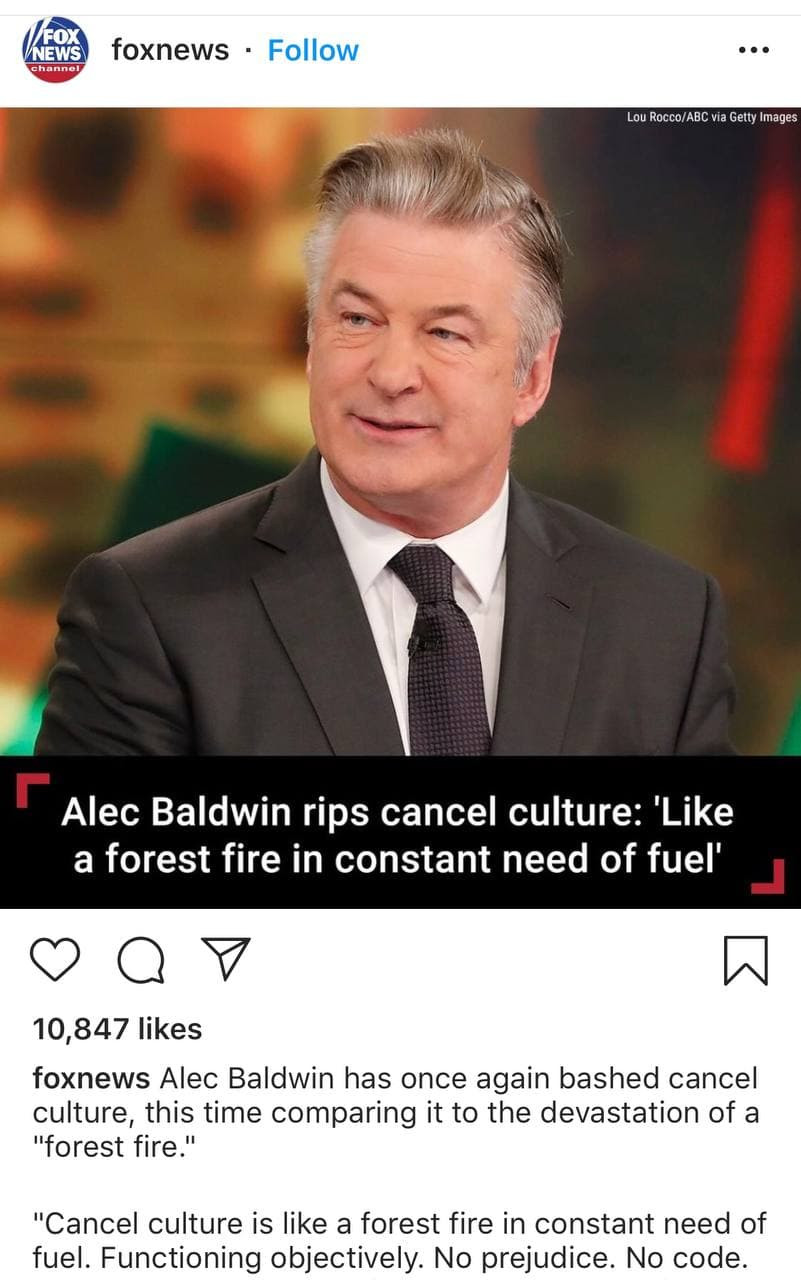Open bold foxnews username in caption
The image size is (801, 1280).
91,1079
